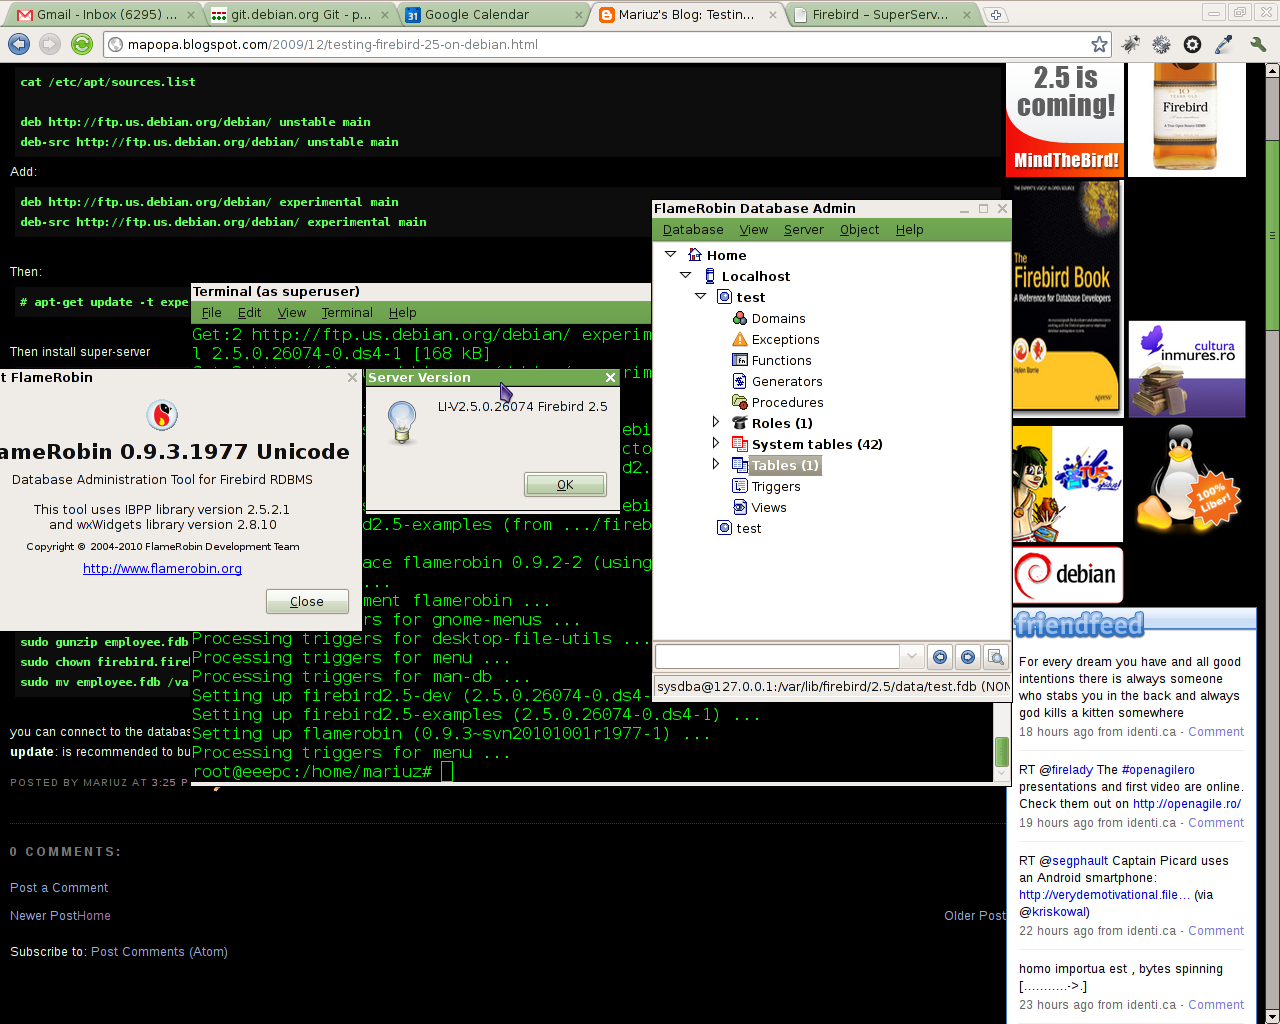Close the Server Version dialog with X
This screenshot has height=1024, width=1280.
(x=610, y=377)
